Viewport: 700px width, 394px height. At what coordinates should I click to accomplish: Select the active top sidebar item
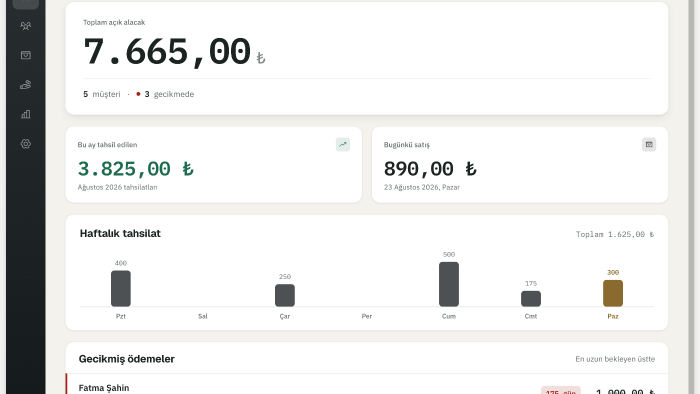click(25, 4)
